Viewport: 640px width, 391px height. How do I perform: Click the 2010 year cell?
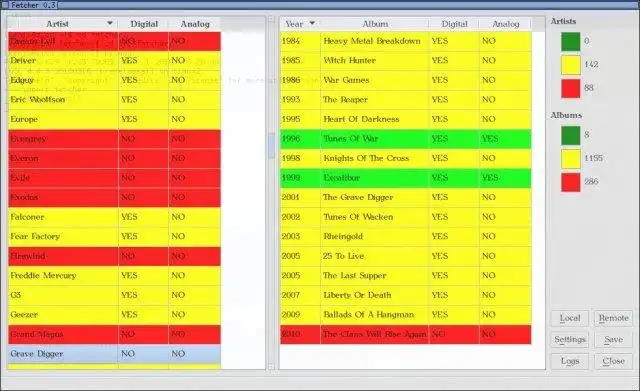coord(300,334)
